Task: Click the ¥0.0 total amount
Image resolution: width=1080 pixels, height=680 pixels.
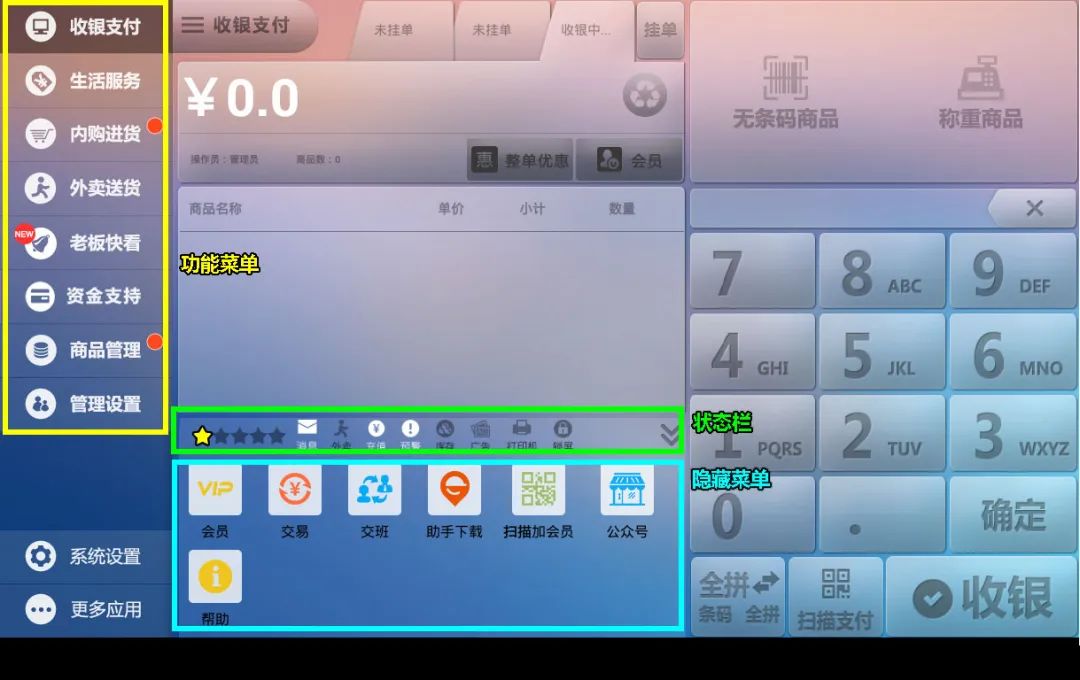Action: click(x=242, y=98)
